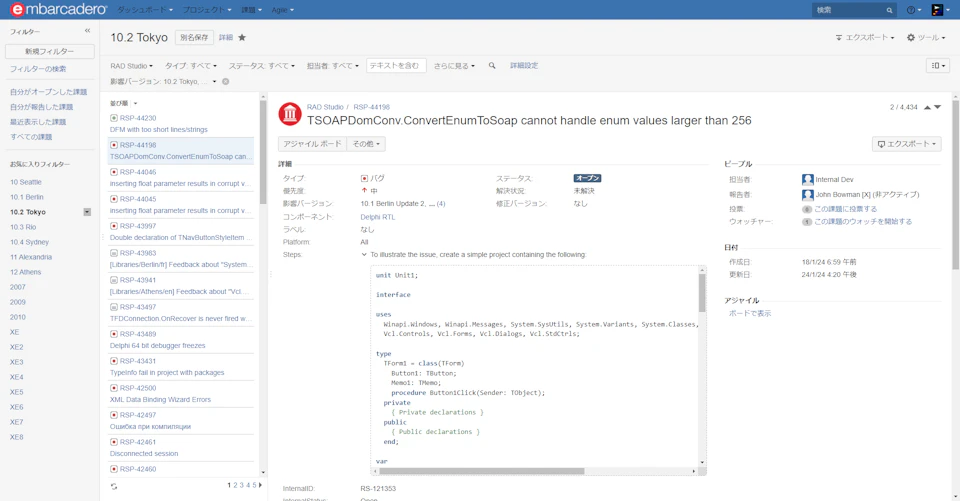This screenshot has height=501, width=960.
Task: Click the watchers count badge
Action: point(807,222)
